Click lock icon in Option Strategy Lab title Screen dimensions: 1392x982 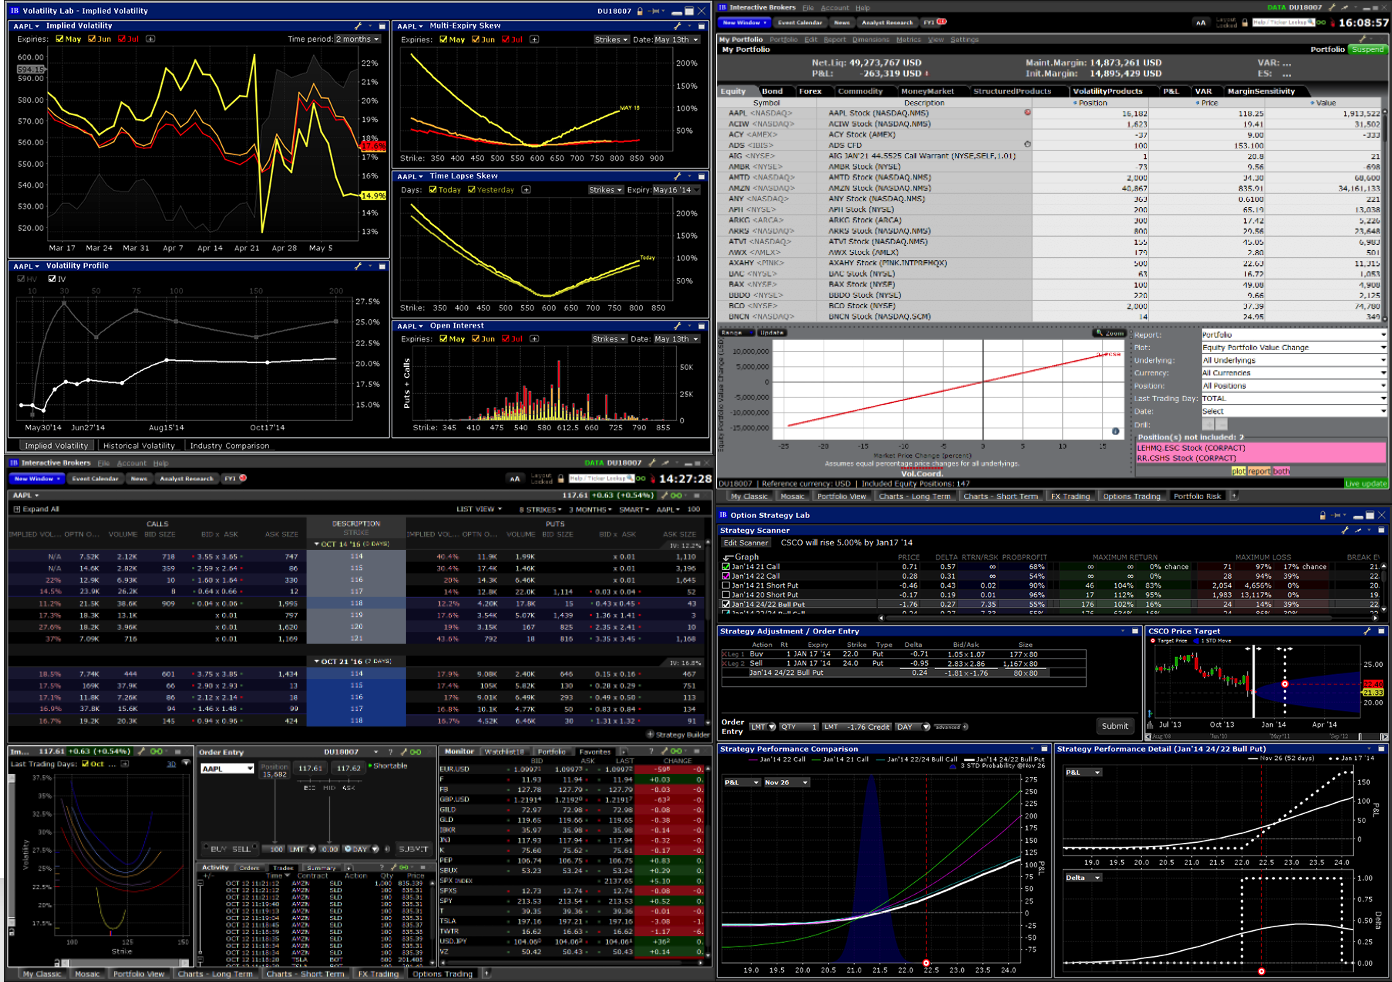click(1322, 515)
